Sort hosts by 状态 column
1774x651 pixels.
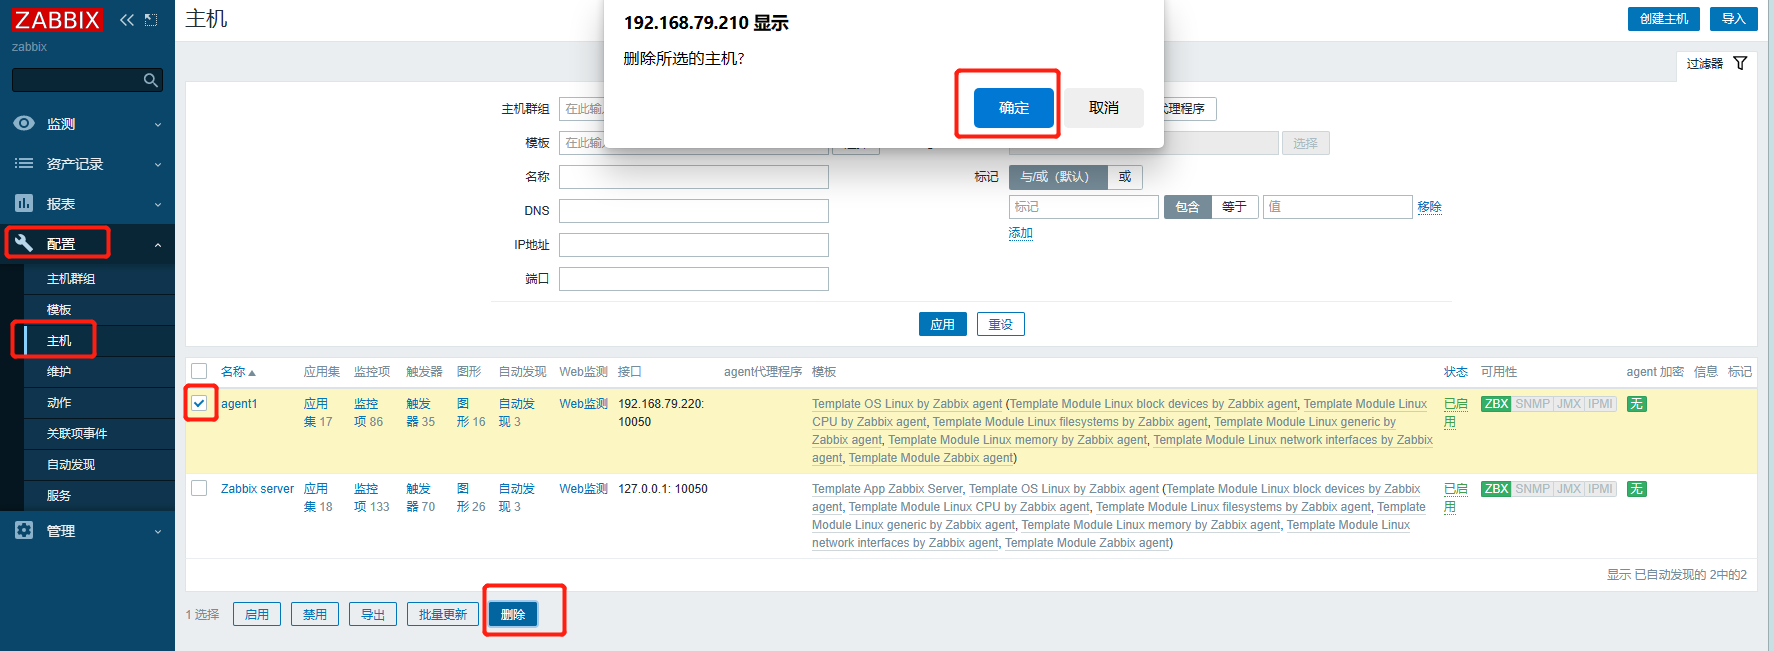point(1456,372)
